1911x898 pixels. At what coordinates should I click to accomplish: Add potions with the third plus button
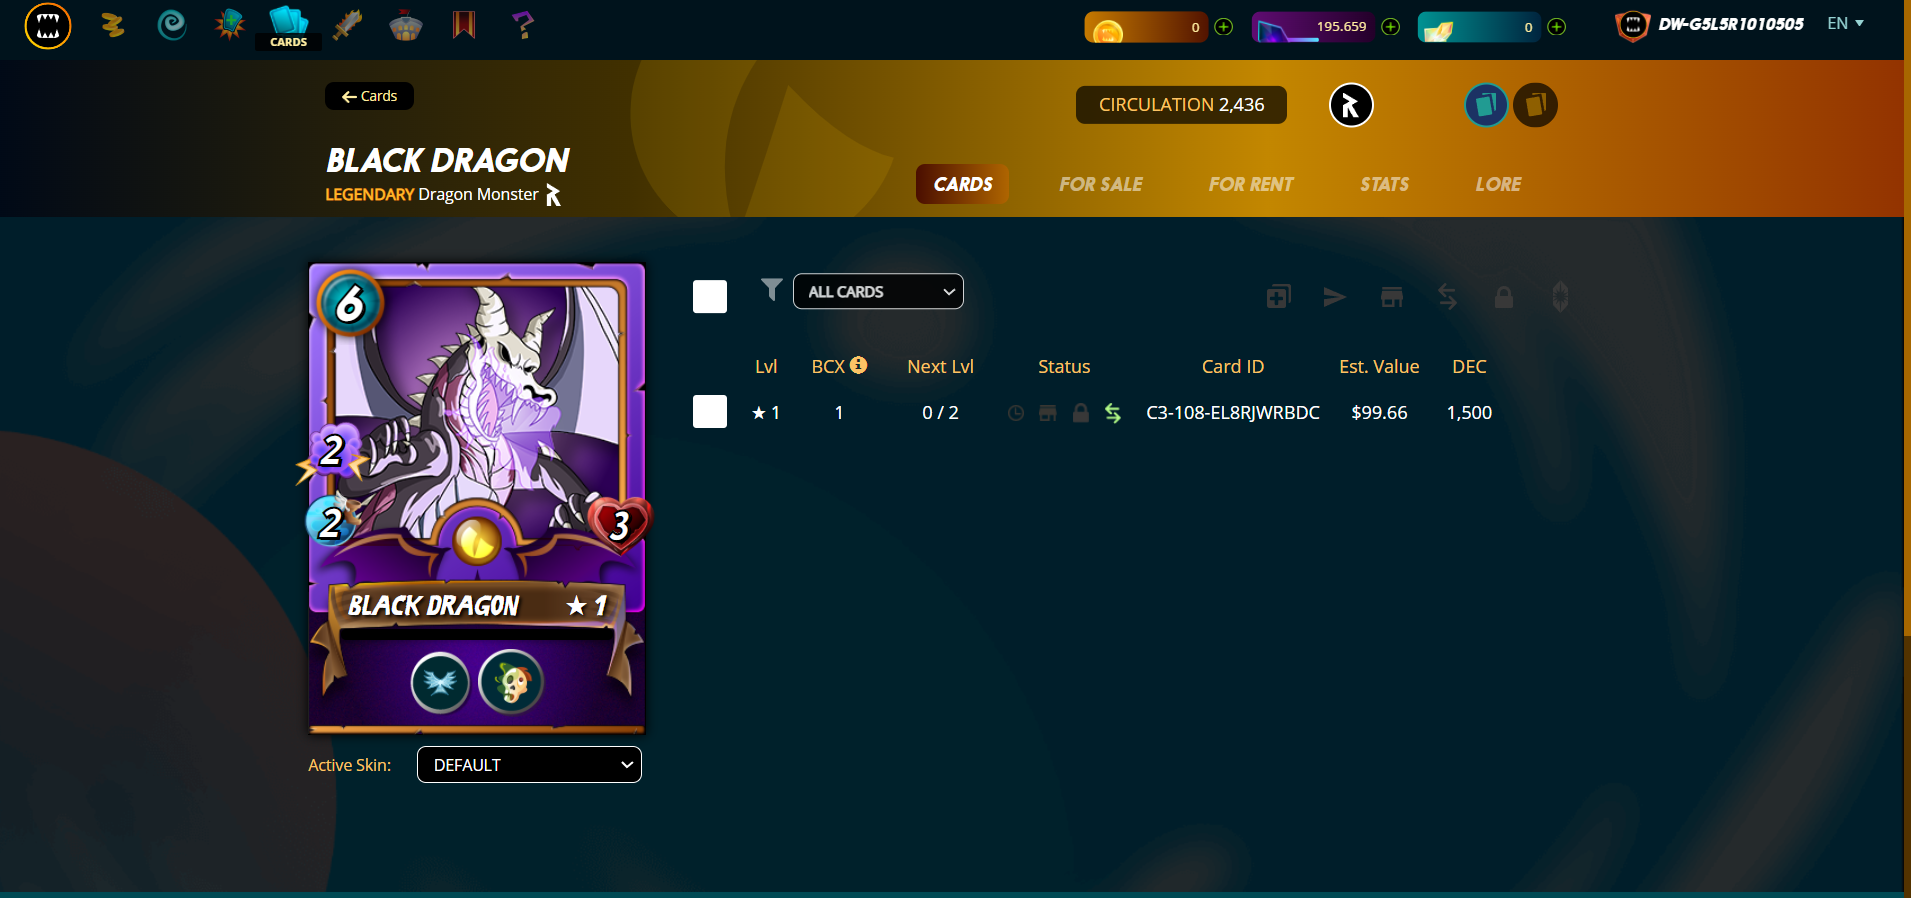1557,27
